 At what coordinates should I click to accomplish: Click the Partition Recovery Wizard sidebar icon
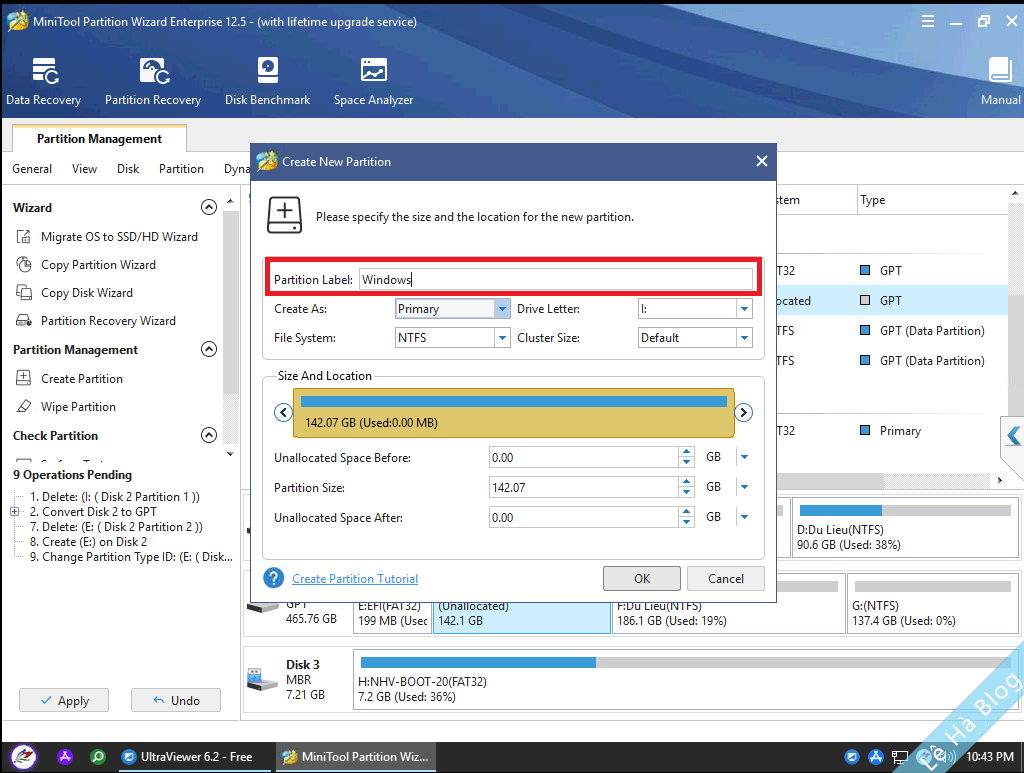(24, 321)
